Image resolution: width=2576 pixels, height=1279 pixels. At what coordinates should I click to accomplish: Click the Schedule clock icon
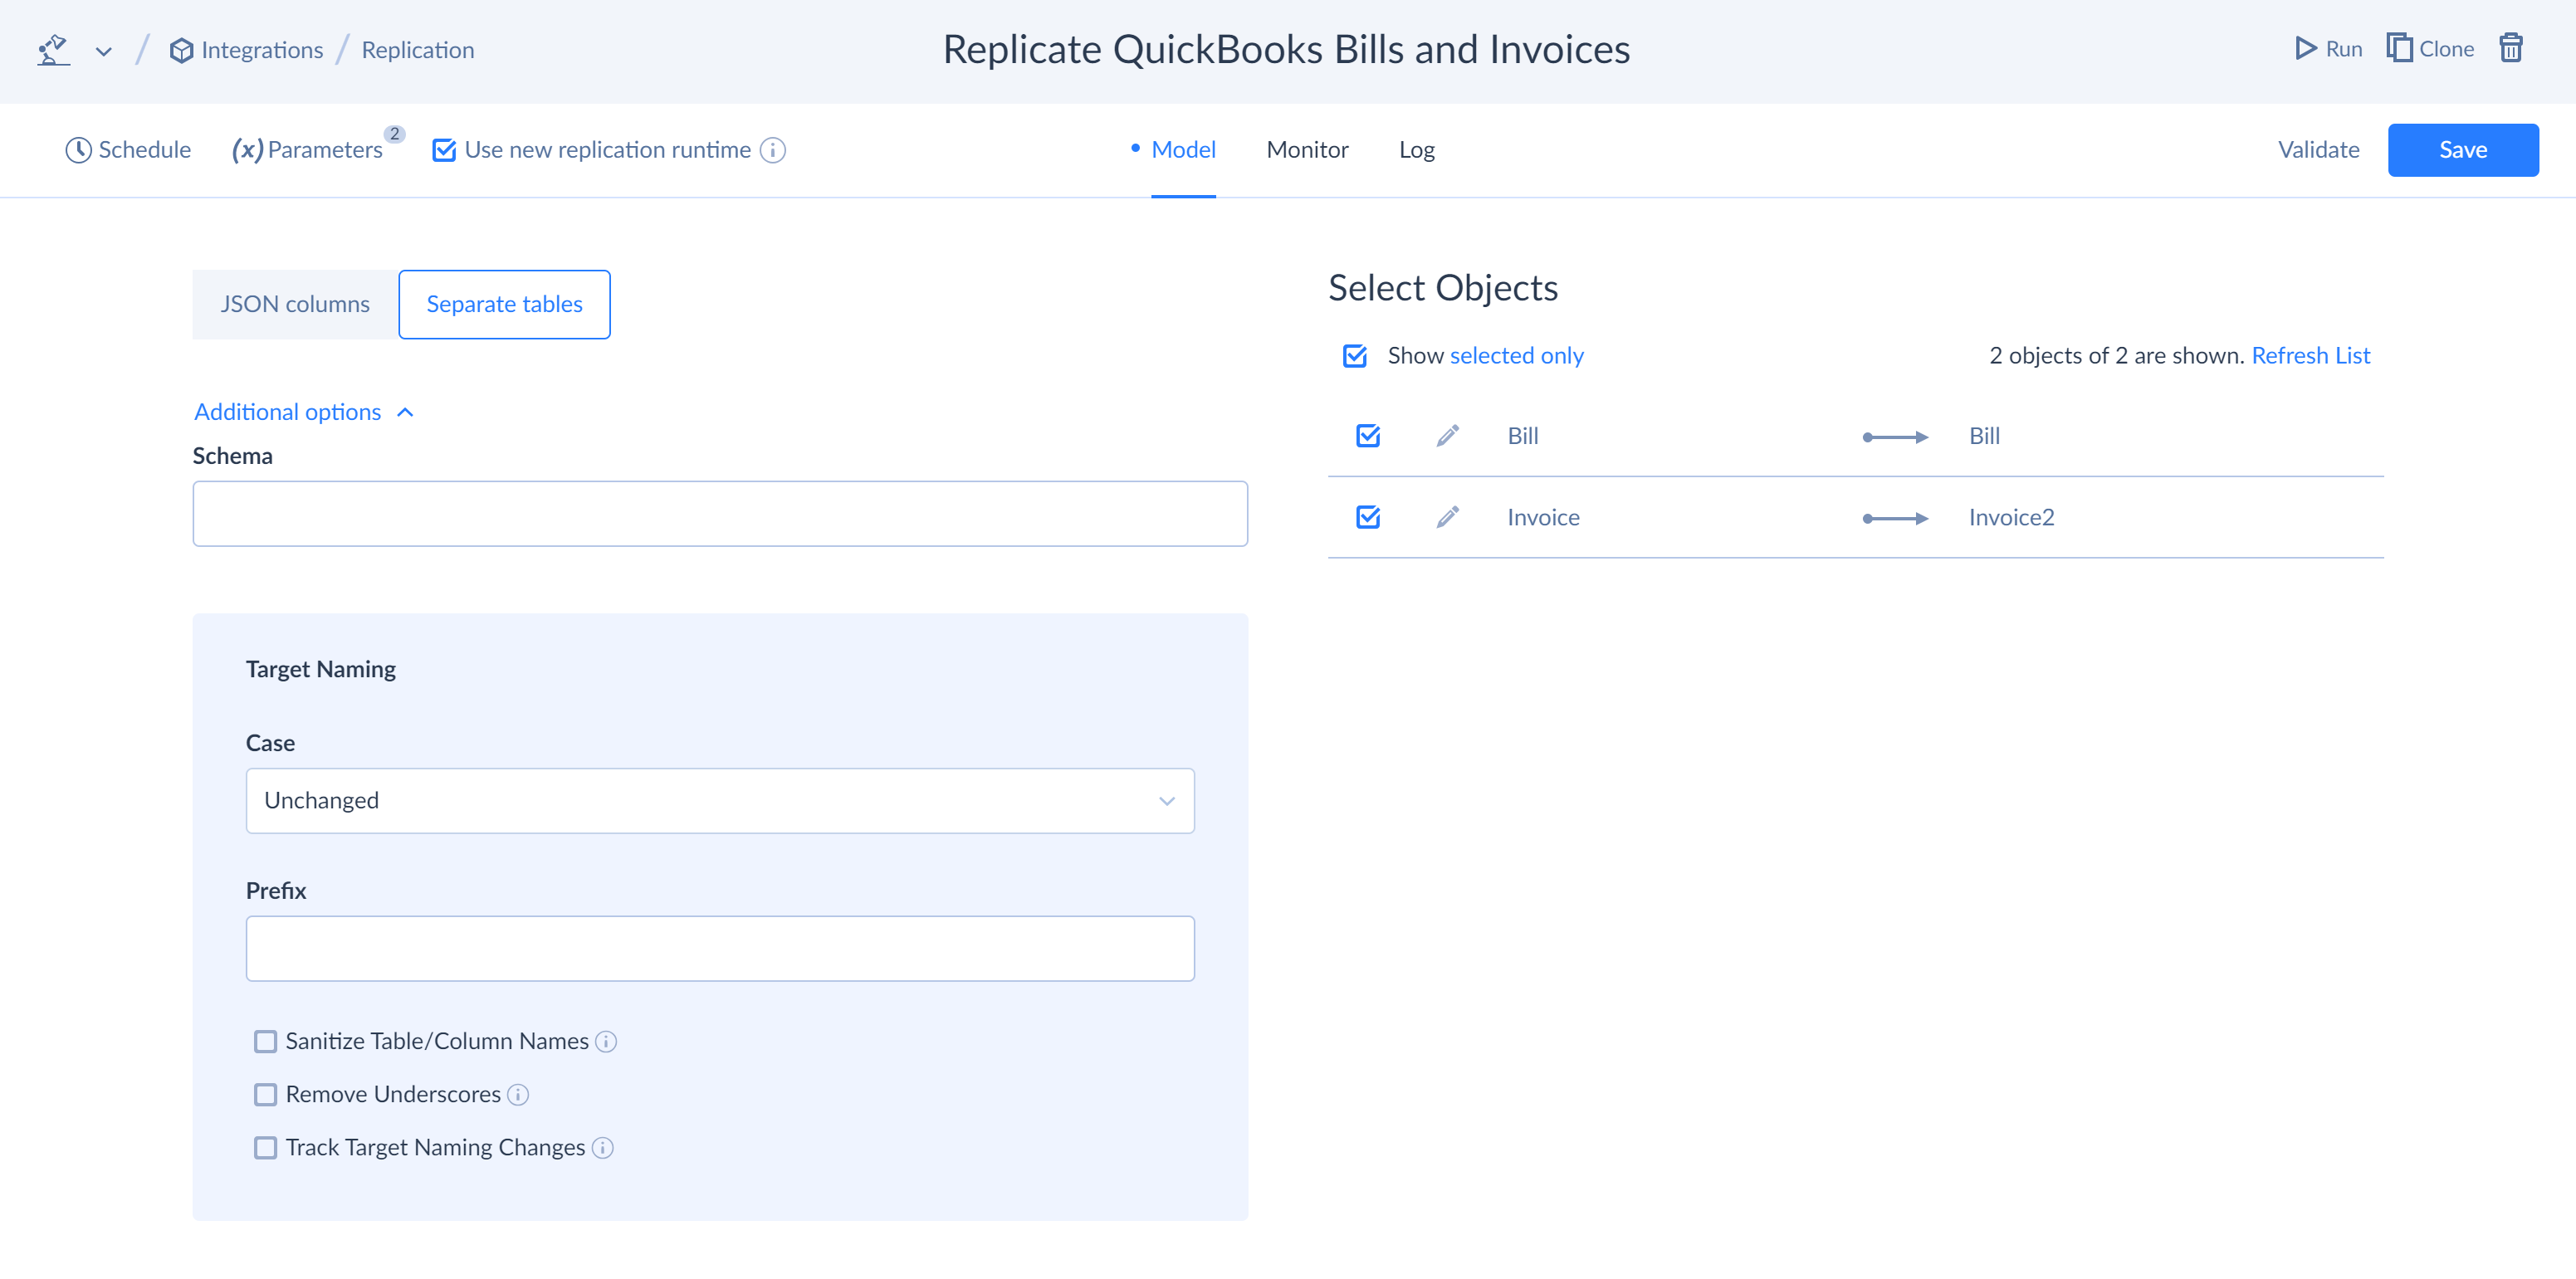(x=78, y=150)
